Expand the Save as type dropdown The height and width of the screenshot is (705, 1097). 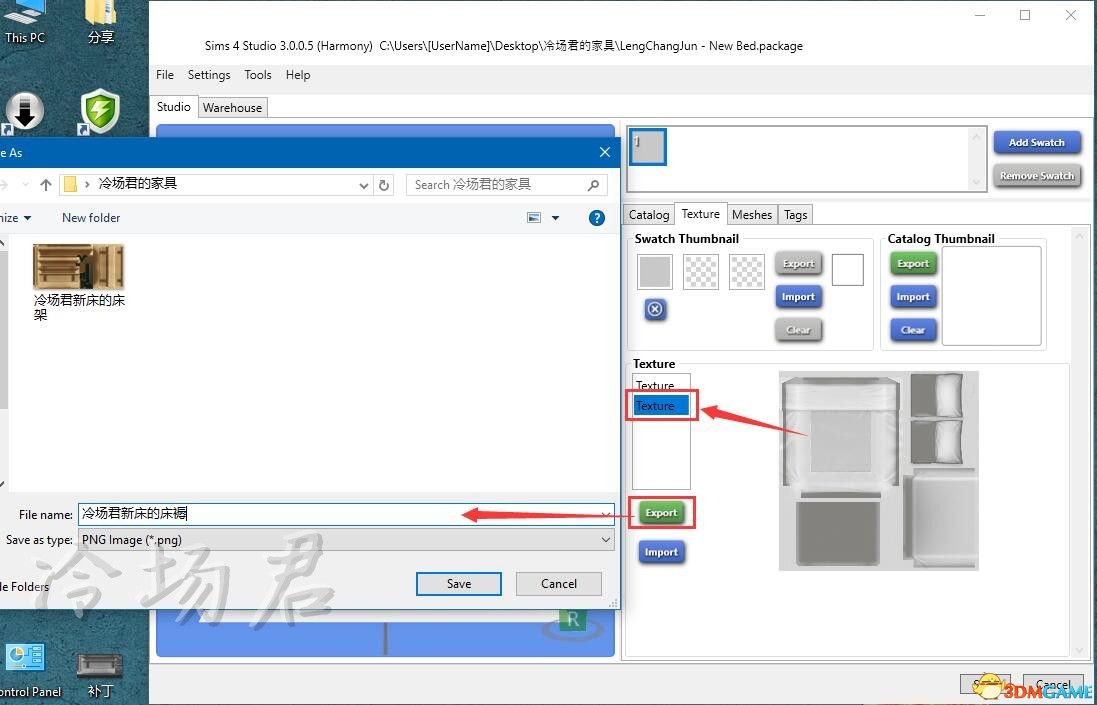tap(606, 540)
